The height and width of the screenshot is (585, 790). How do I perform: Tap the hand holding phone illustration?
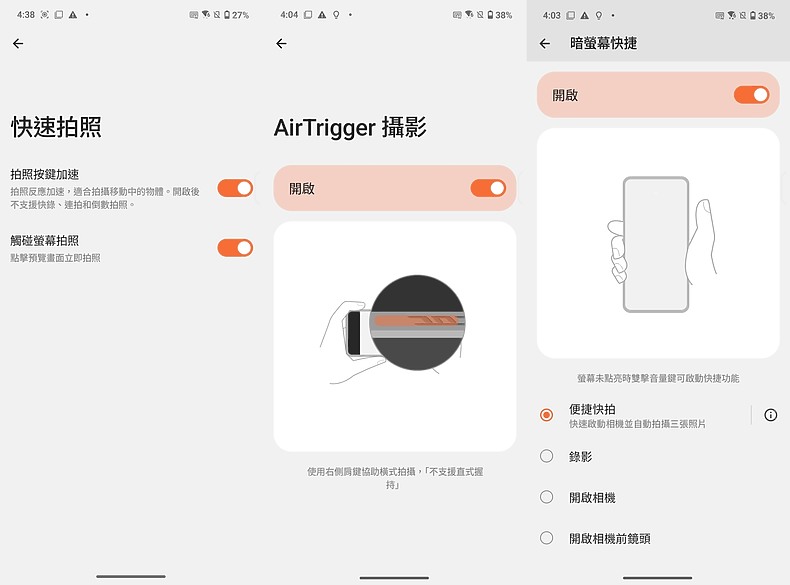pos(661,244)
